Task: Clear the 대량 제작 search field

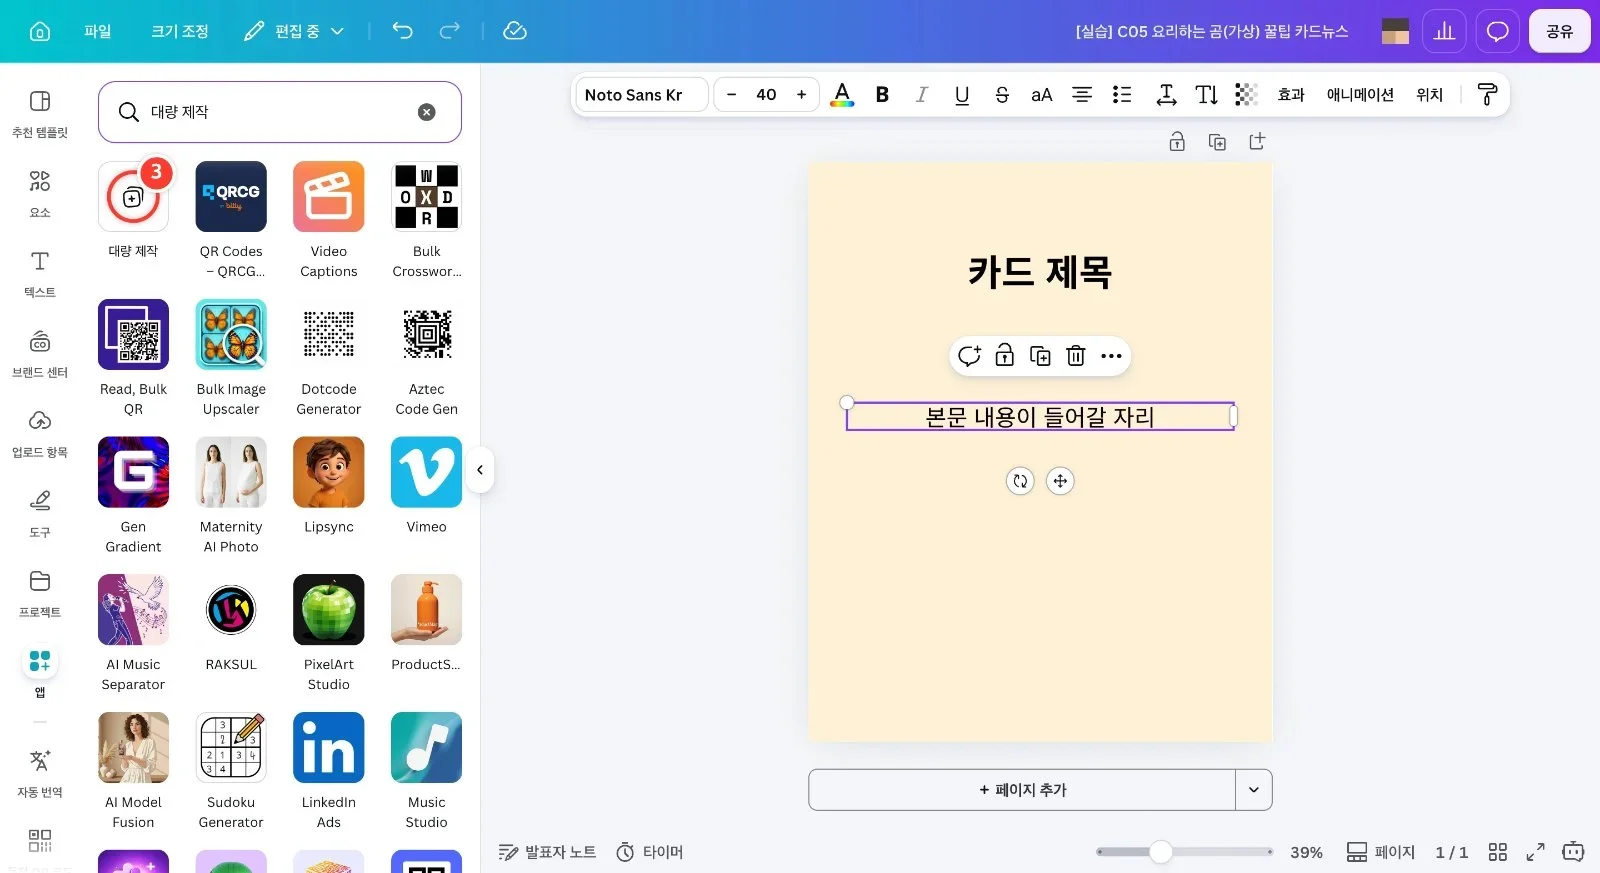Action: click(427, 112)
